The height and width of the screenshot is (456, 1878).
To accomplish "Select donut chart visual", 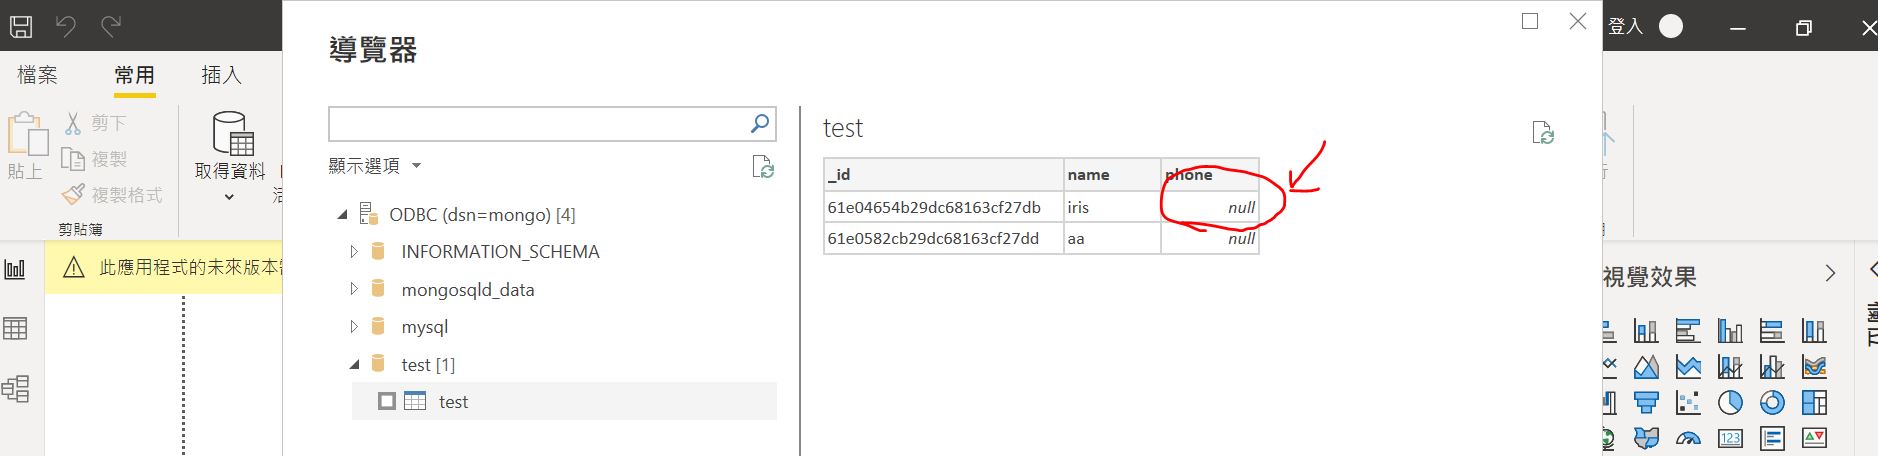I will pos(1772,402).
